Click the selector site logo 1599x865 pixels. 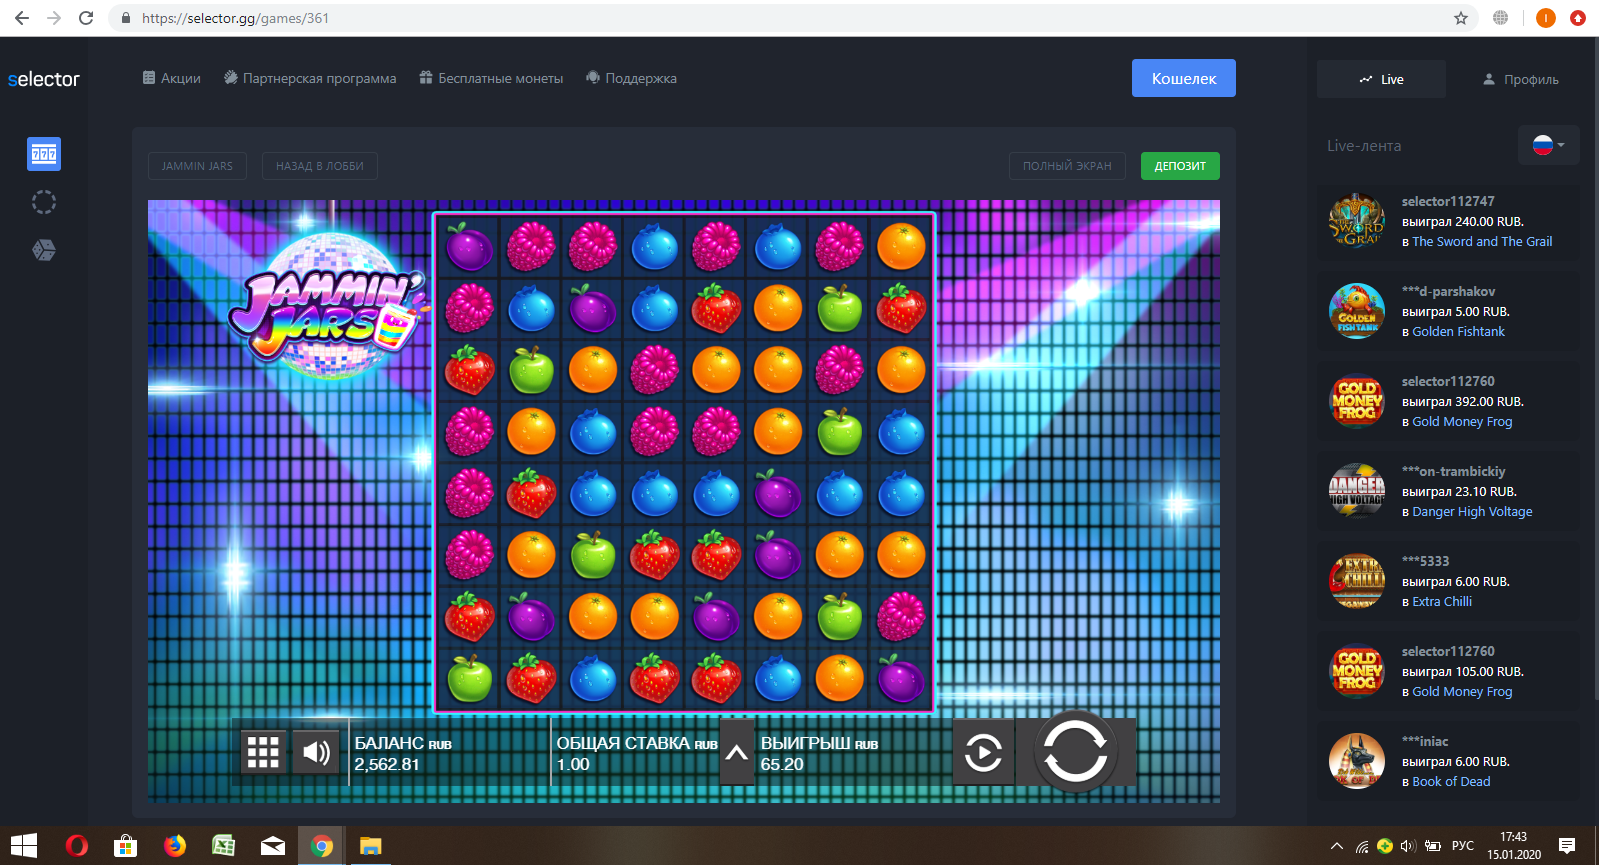coord(44,79)
